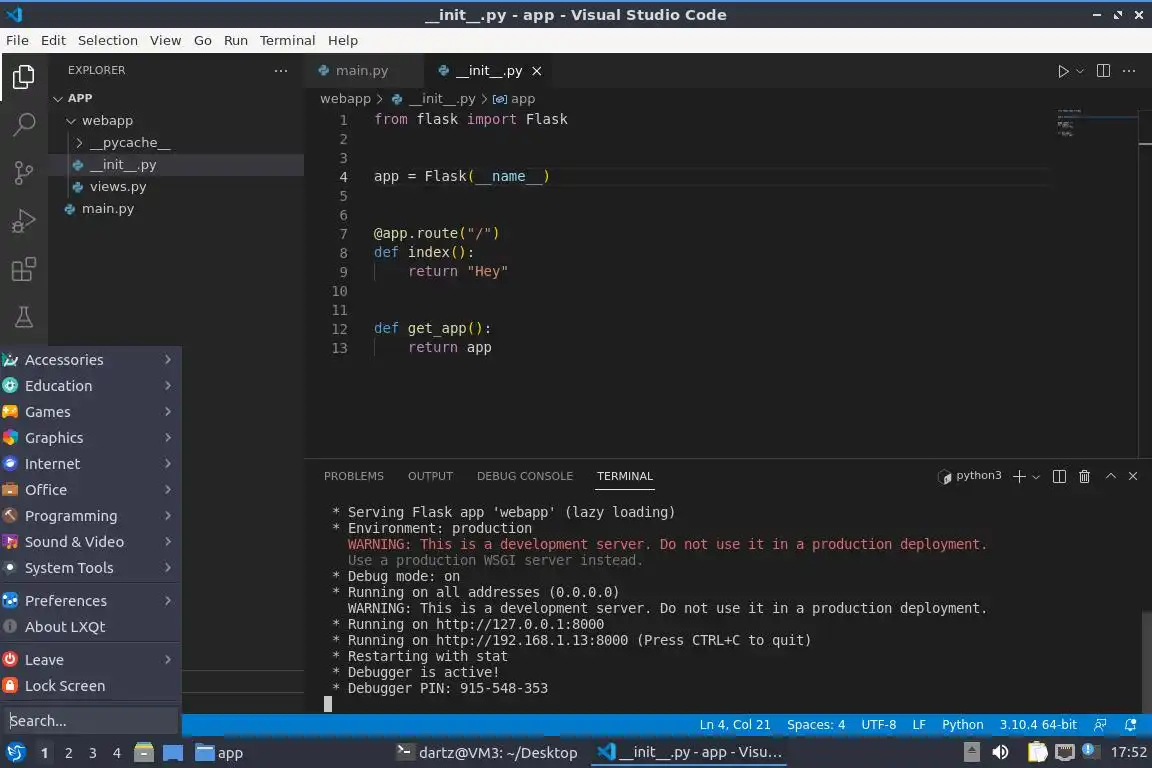Open the Explorer view in activity bar

tap(24, 77)
